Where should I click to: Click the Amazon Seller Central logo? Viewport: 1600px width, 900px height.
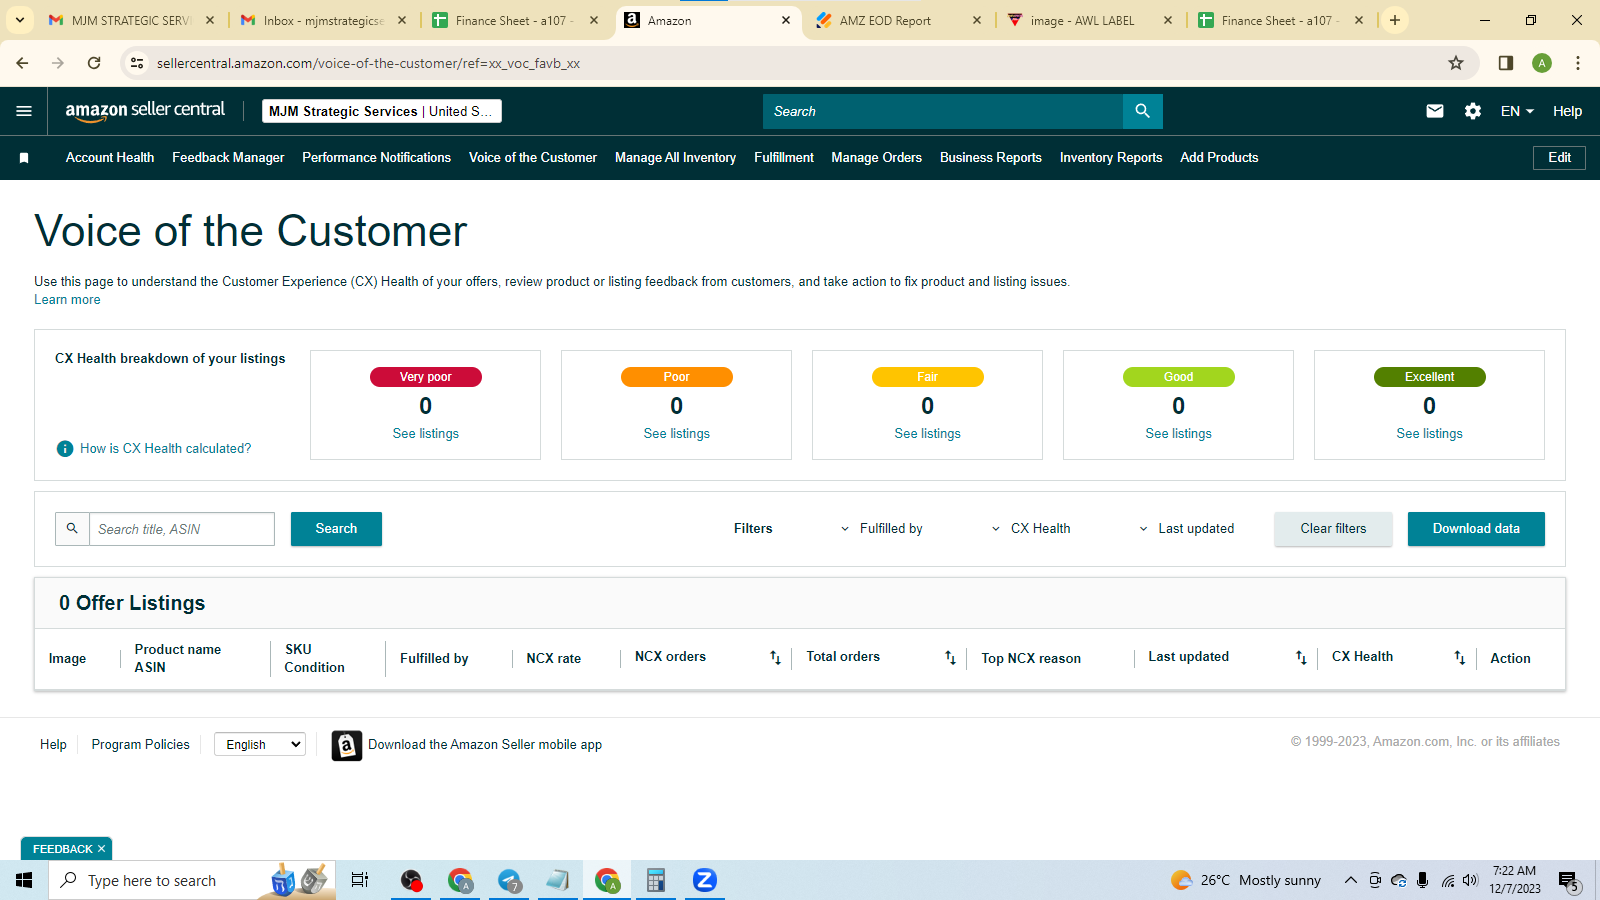[145, 111]
